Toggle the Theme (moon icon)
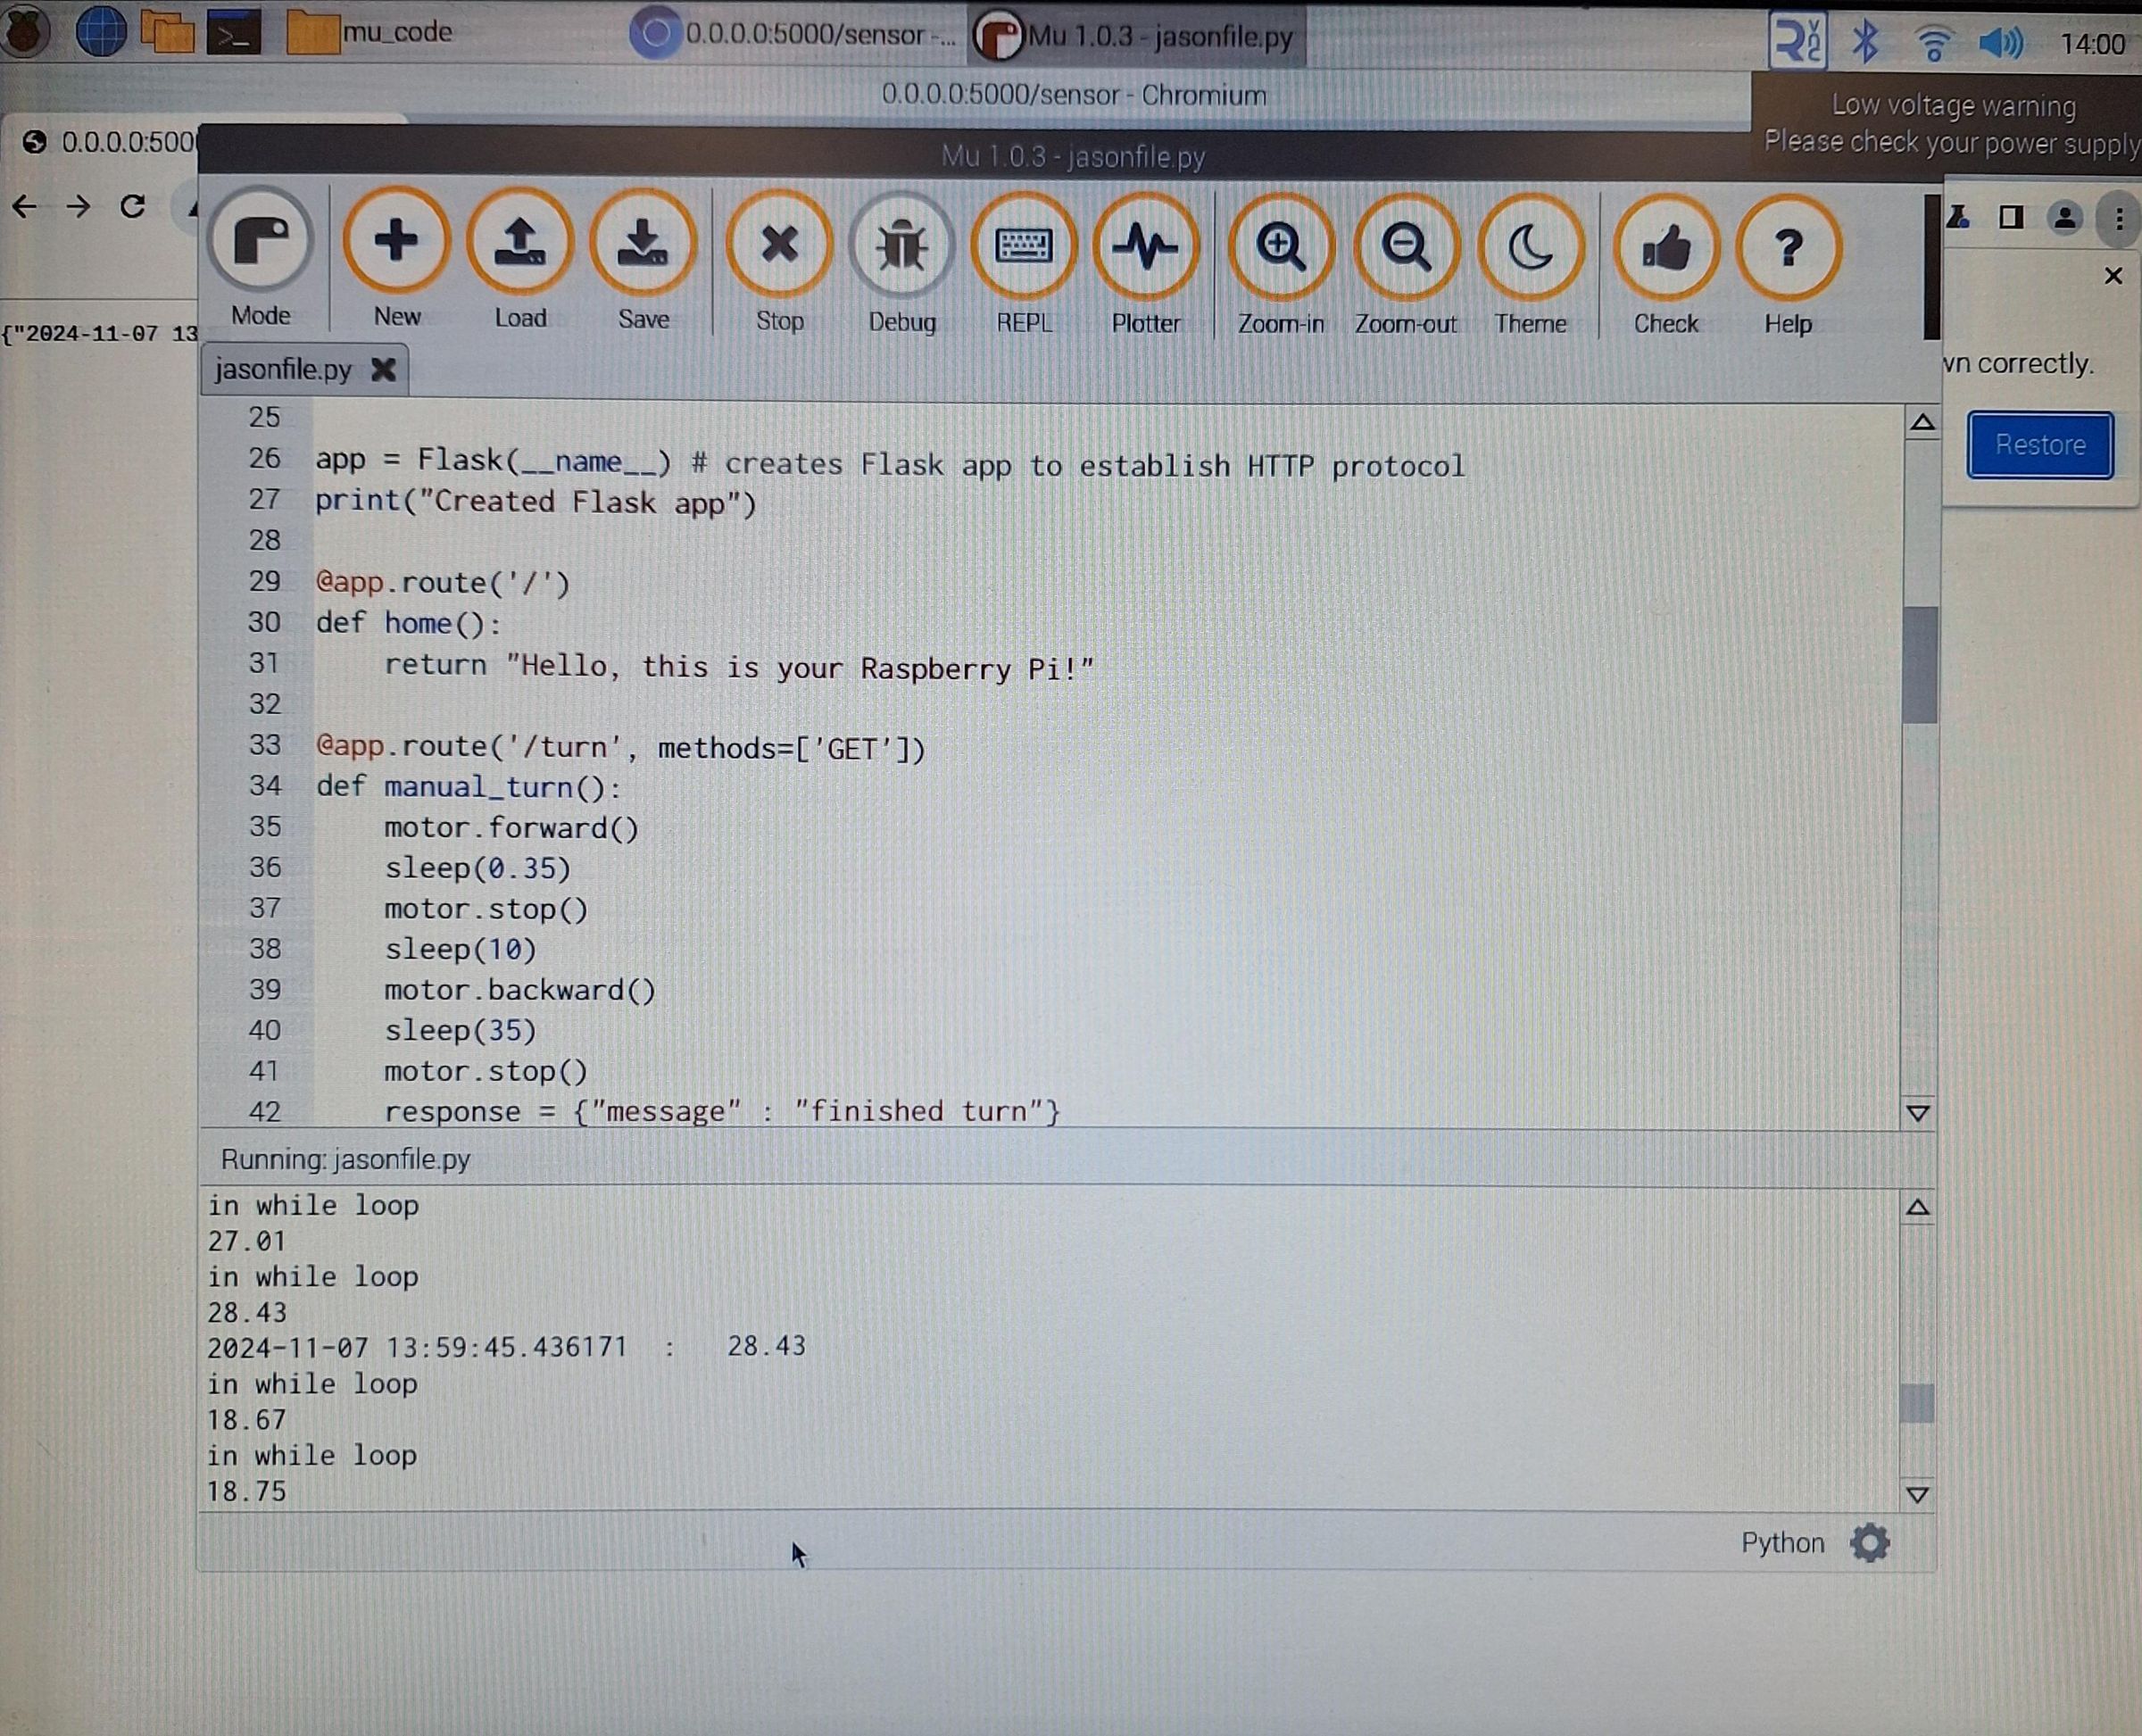The width and height of the screenshot is (2142, 1736). click(x=1530, y=265)
